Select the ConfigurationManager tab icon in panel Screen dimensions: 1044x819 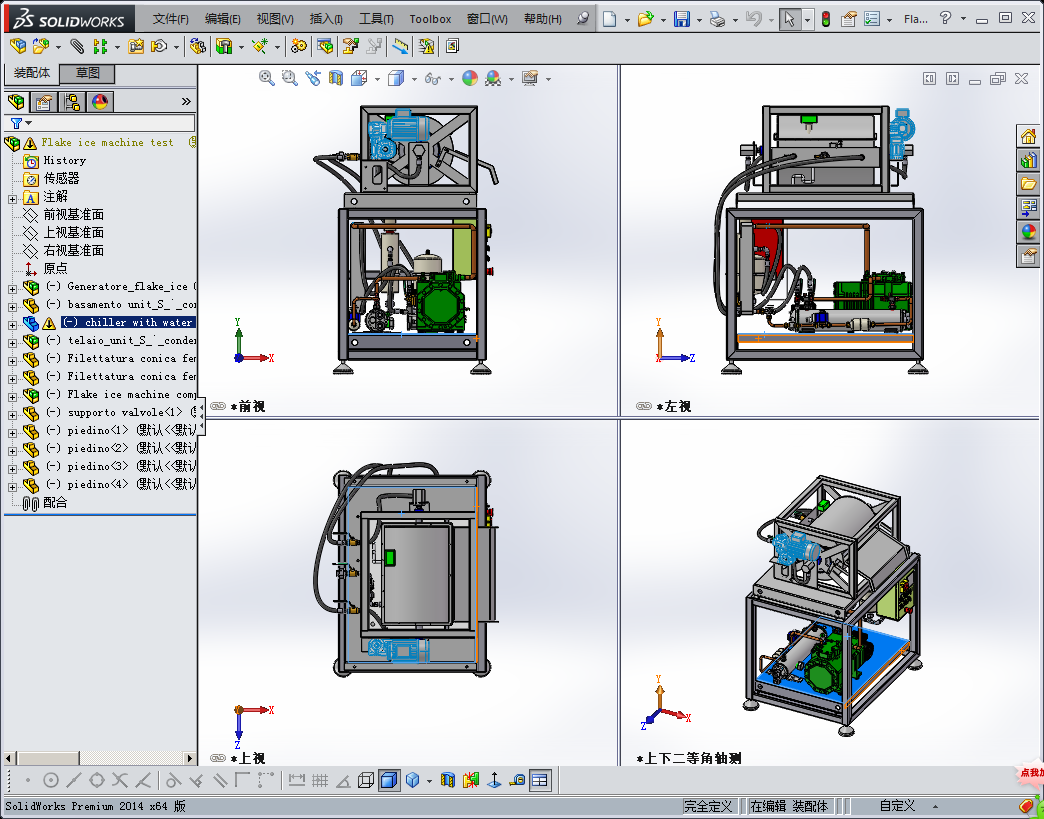coord(72,101)
